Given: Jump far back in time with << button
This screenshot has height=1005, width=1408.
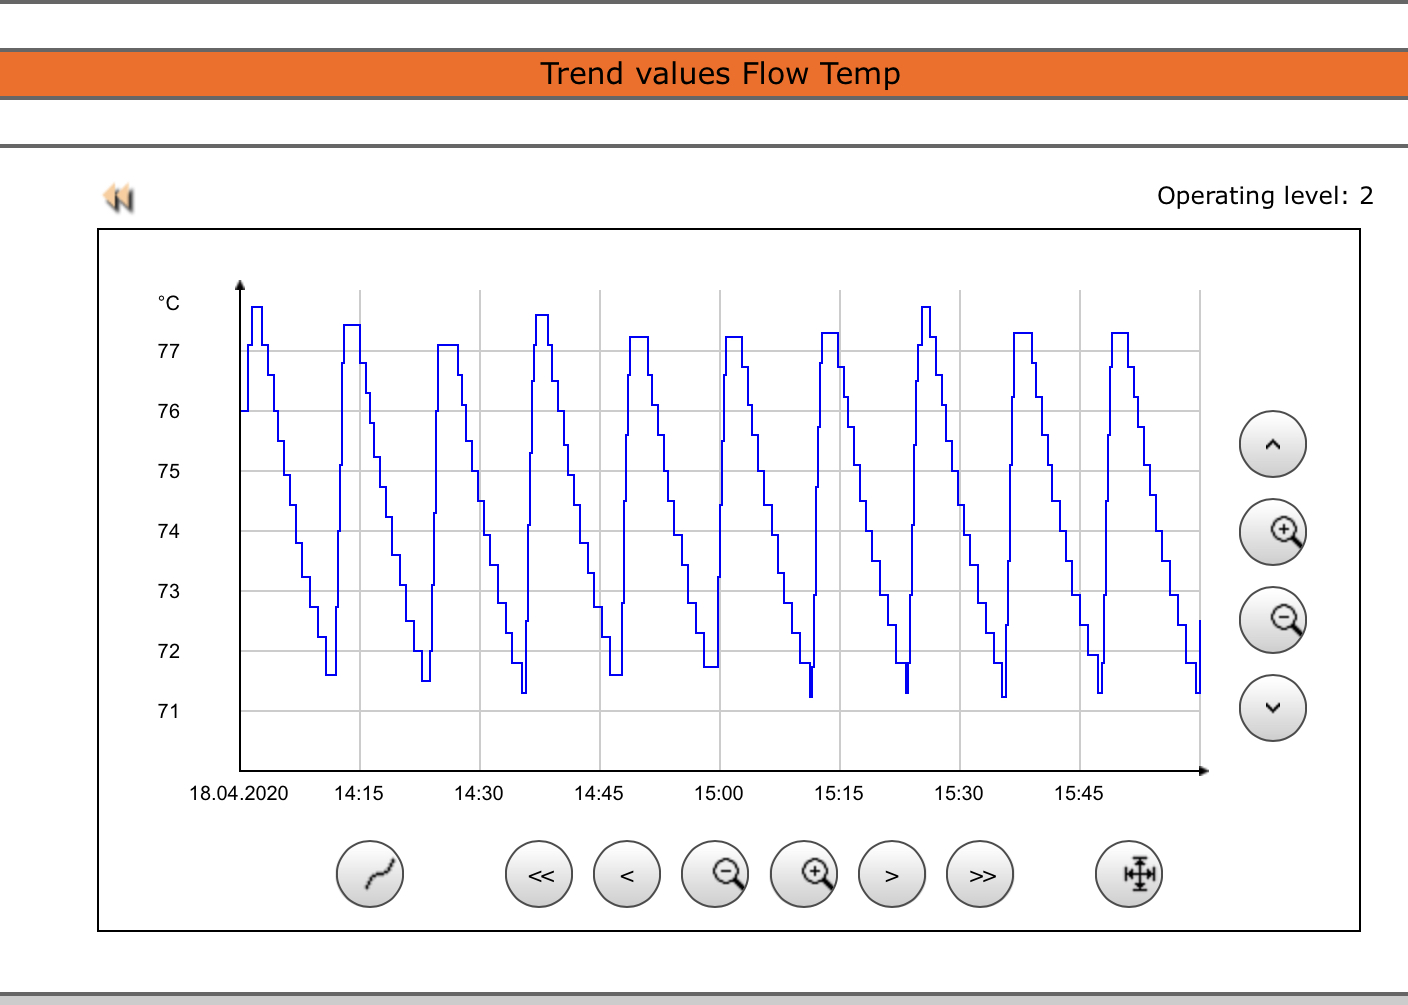Looking at the screenshot, I should 539,874.
